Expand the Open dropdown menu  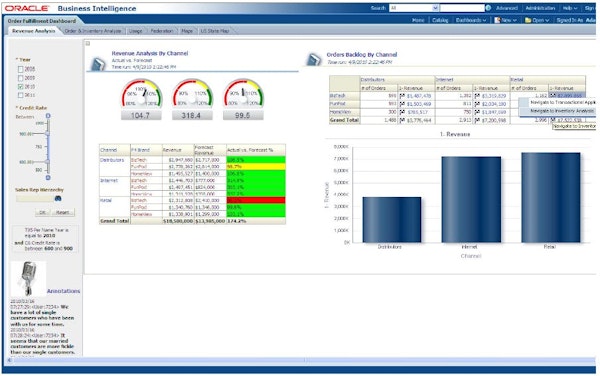click(x=540, y=20)
